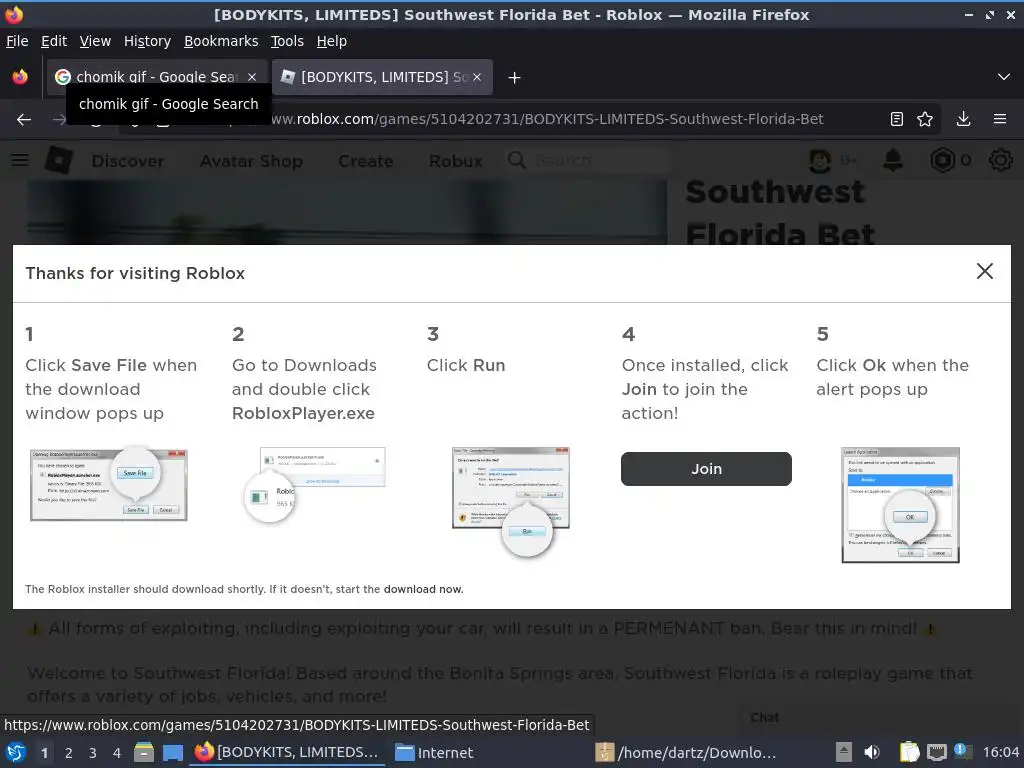Select the Firefox BODYKITS taskbar window entry

click(x=287, y=752)
